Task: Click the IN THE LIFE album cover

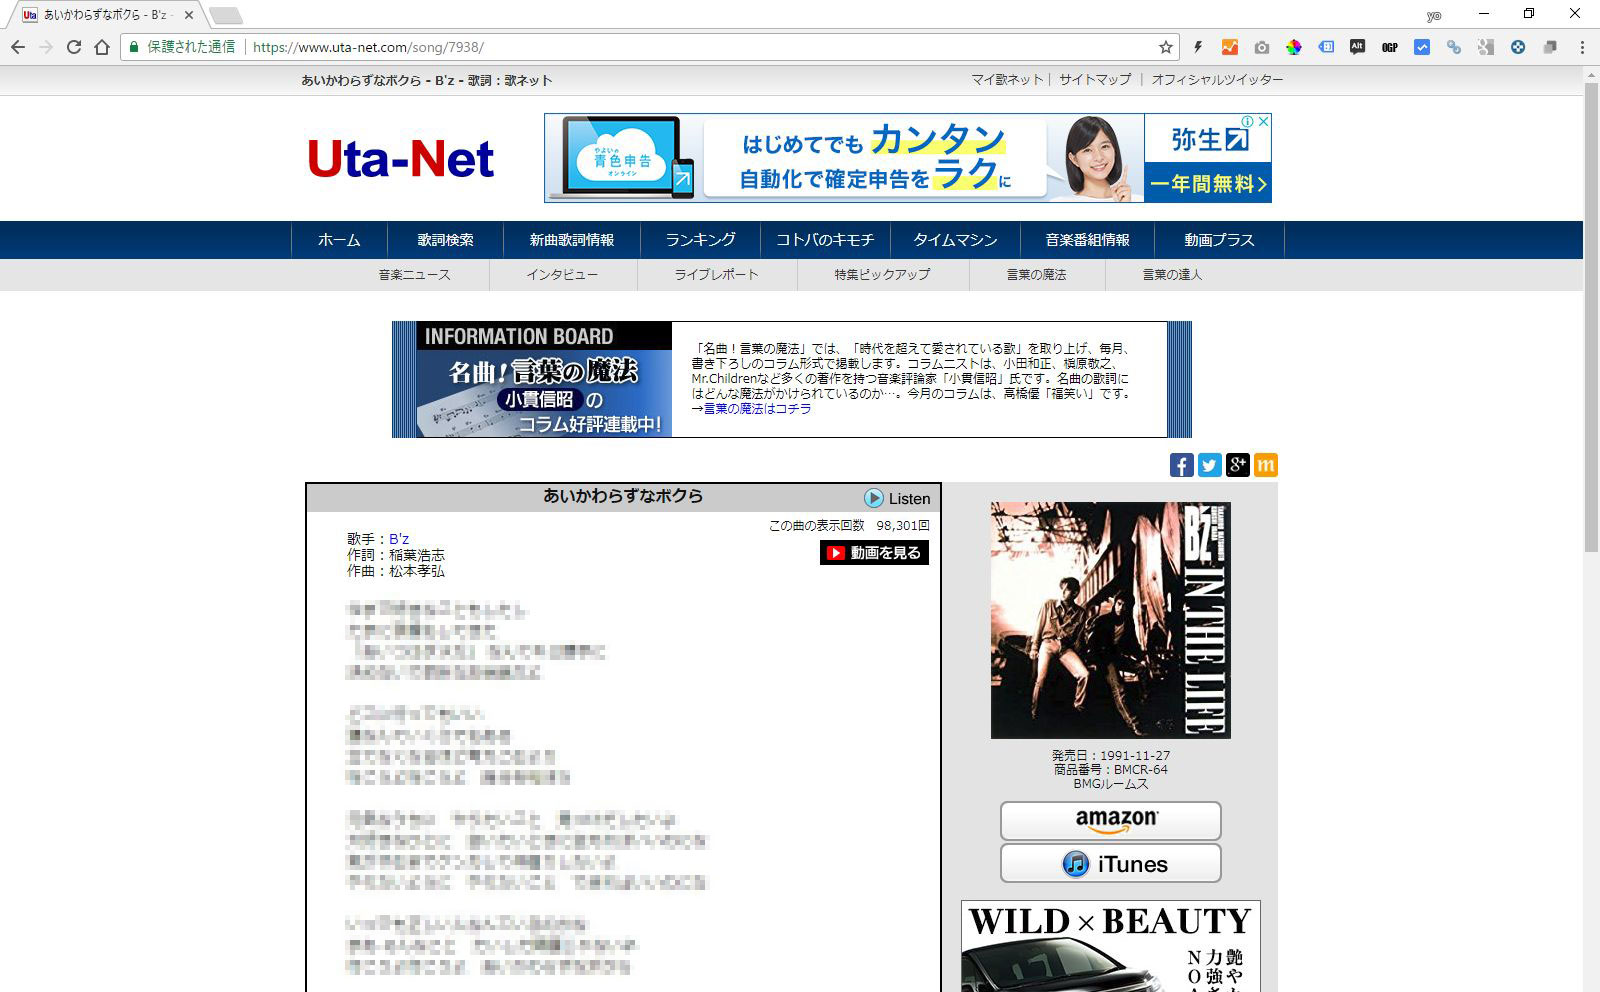Action: click(1110, 620)
